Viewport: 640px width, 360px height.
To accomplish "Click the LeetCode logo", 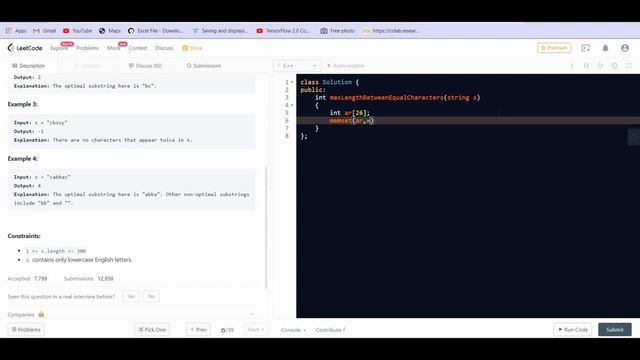I will point(25,48).
